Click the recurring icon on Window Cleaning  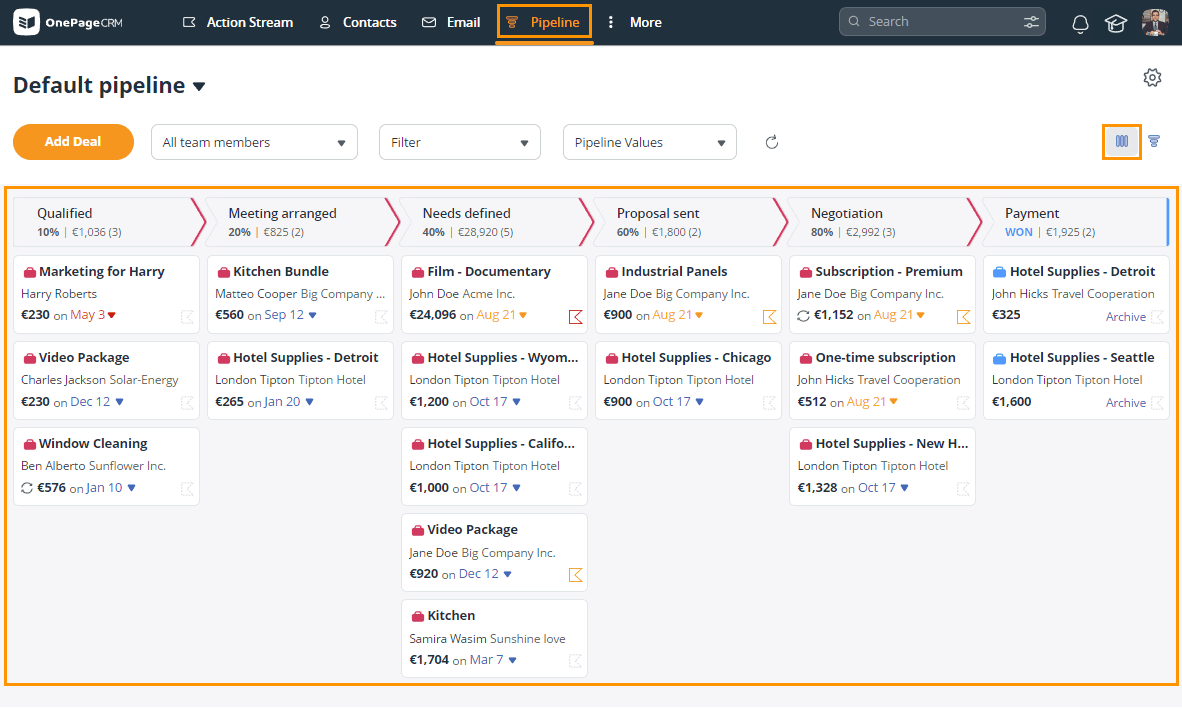27,488
